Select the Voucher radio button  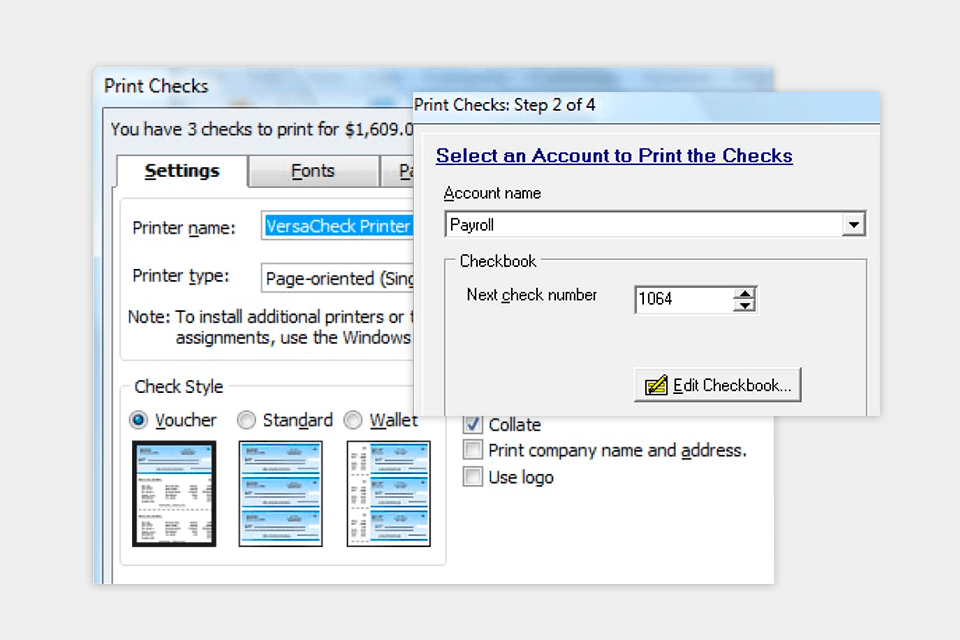tap(138, 421)
